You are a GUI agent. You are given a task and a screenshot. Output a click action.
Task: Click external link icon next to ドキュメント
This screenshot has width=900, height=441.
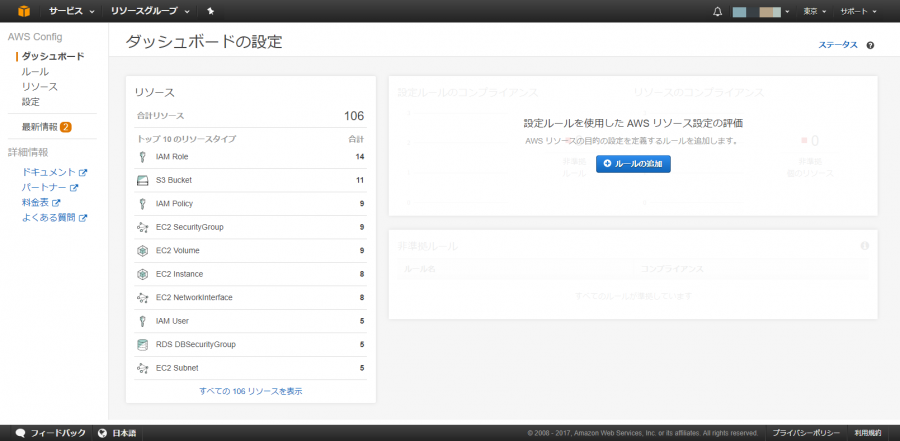click(x=83, y=172)
